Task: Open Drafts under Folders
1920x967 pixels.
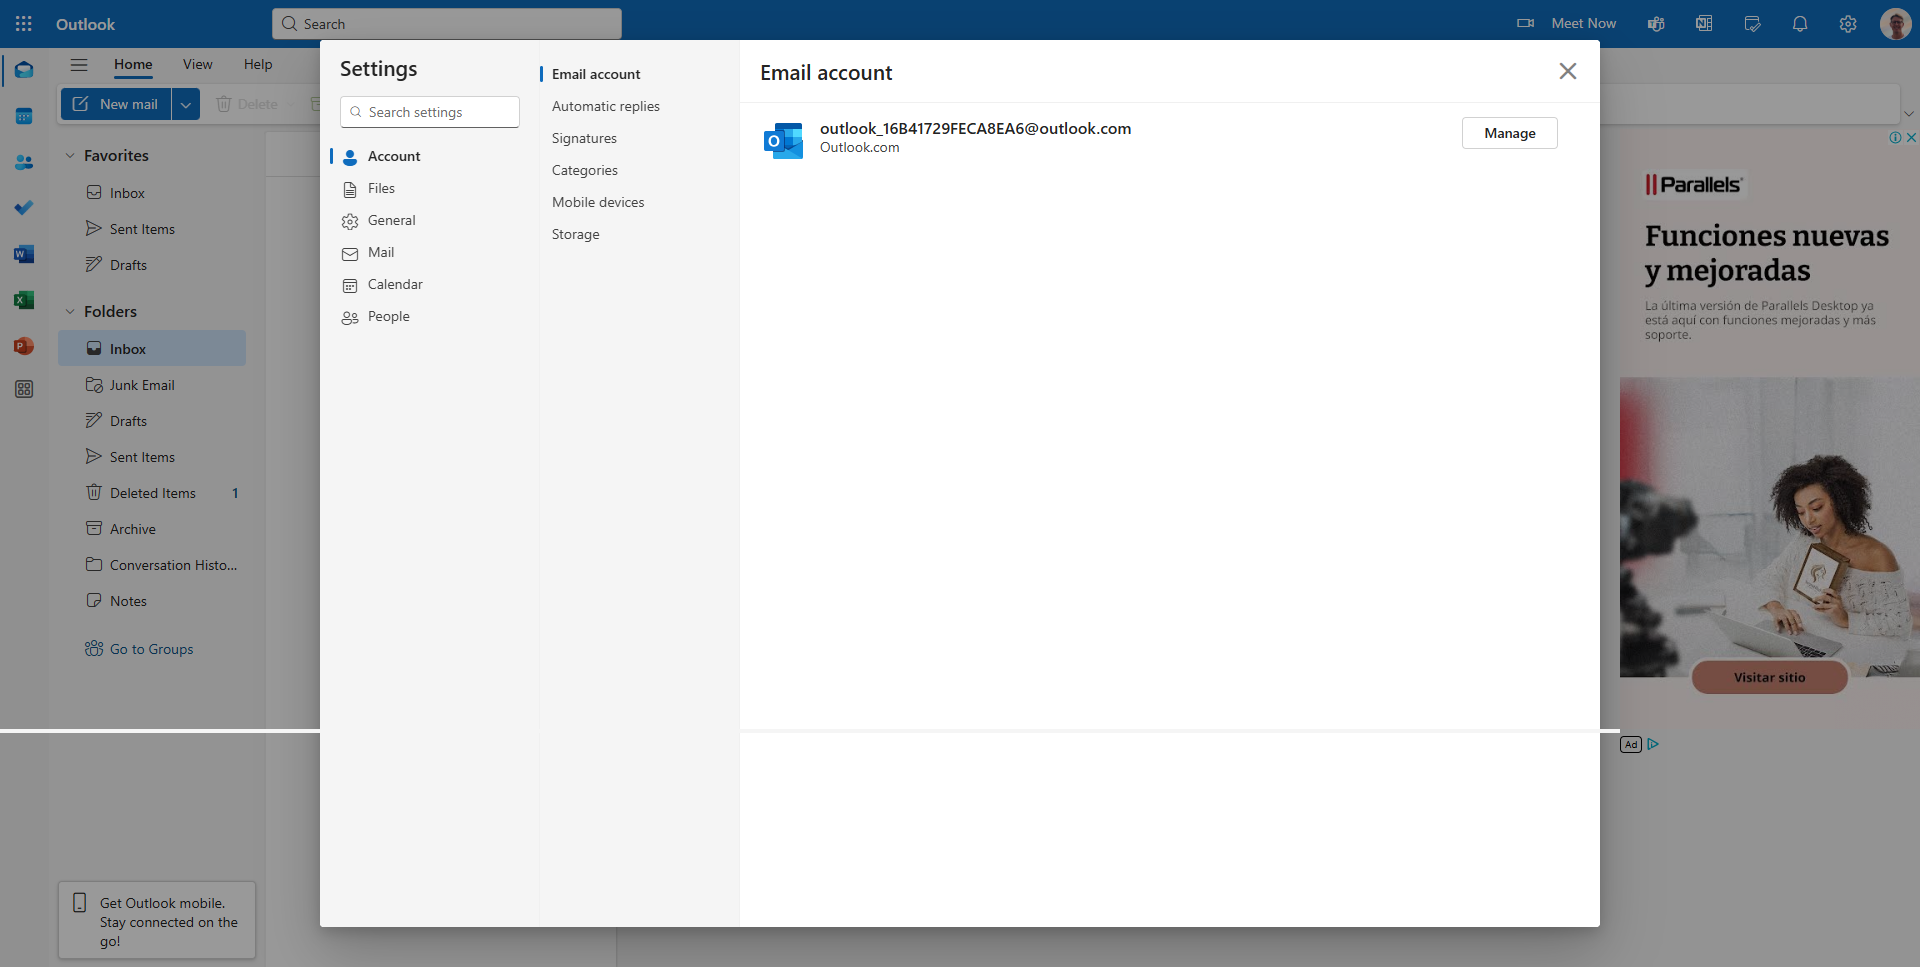Action: coord(152,421)
